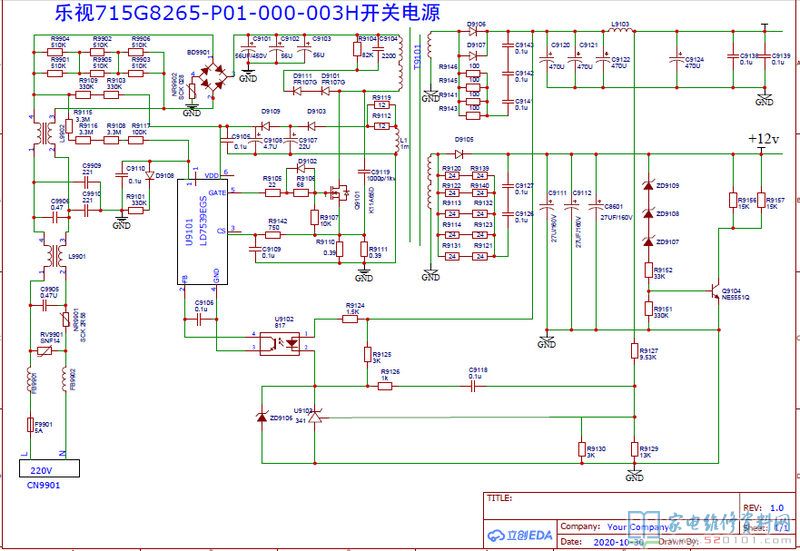This screenshot has width=800, height=551.
Task: Click the R9129 13K resistor symbol
Action: pos(634,449)
